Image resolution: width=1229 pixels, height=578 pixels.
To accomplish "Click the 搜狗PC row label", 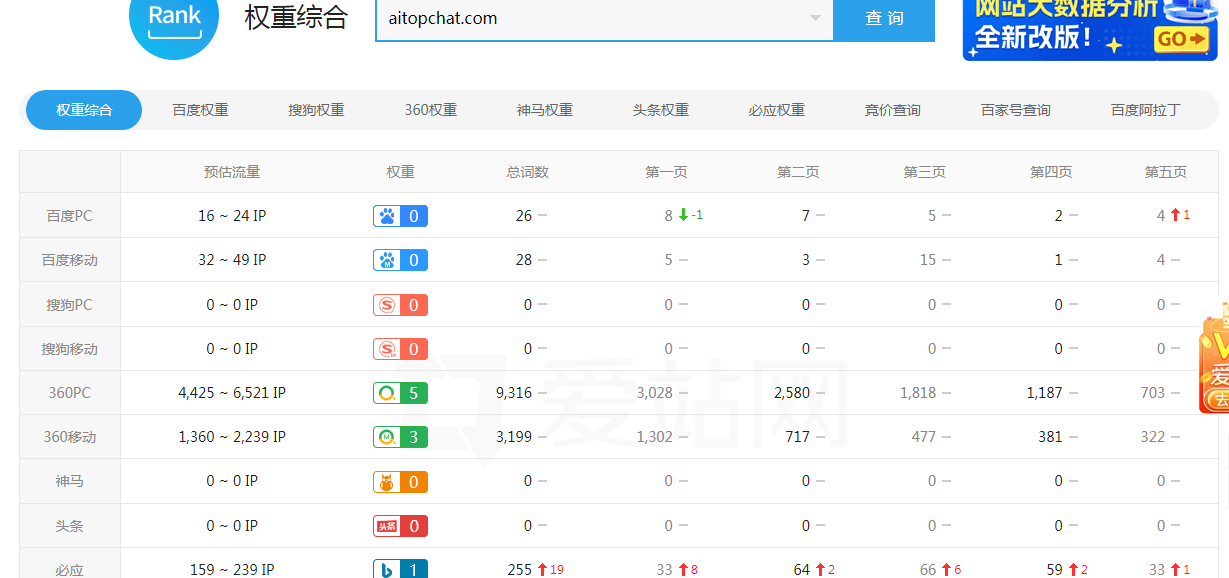I will coord(70,304).
